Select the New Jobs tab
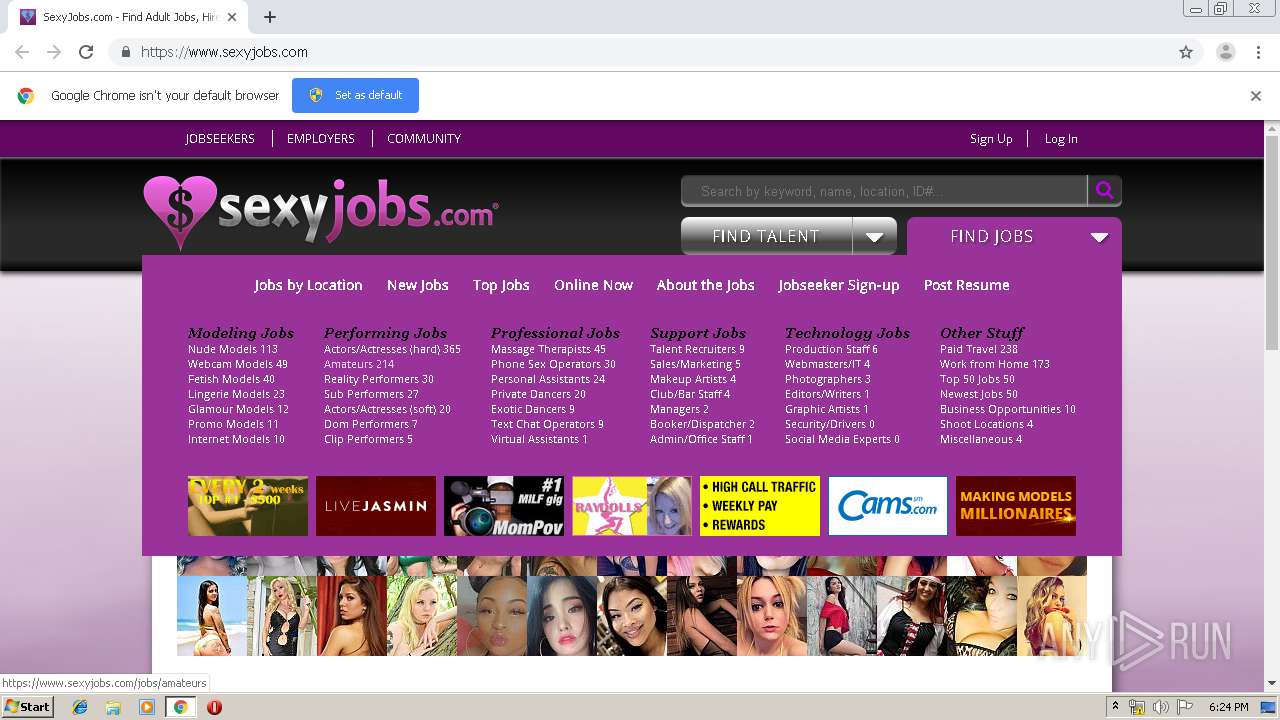 click(x=418, y=285)
